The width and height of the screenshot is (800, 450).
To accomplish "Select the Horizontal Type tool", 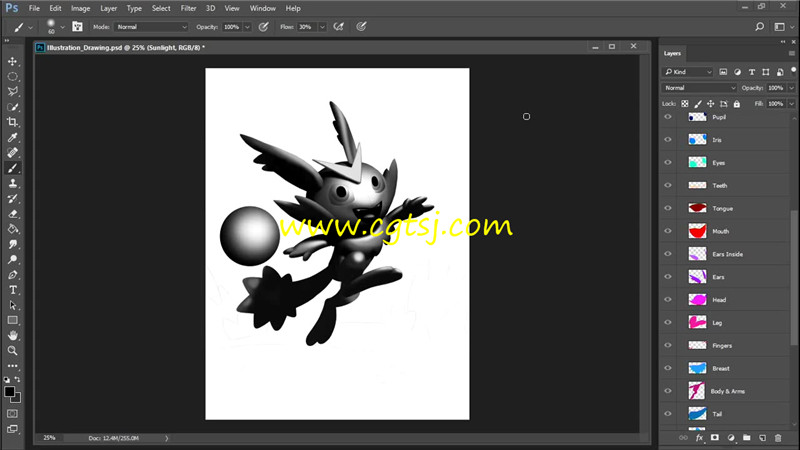I will pos(12,290).
